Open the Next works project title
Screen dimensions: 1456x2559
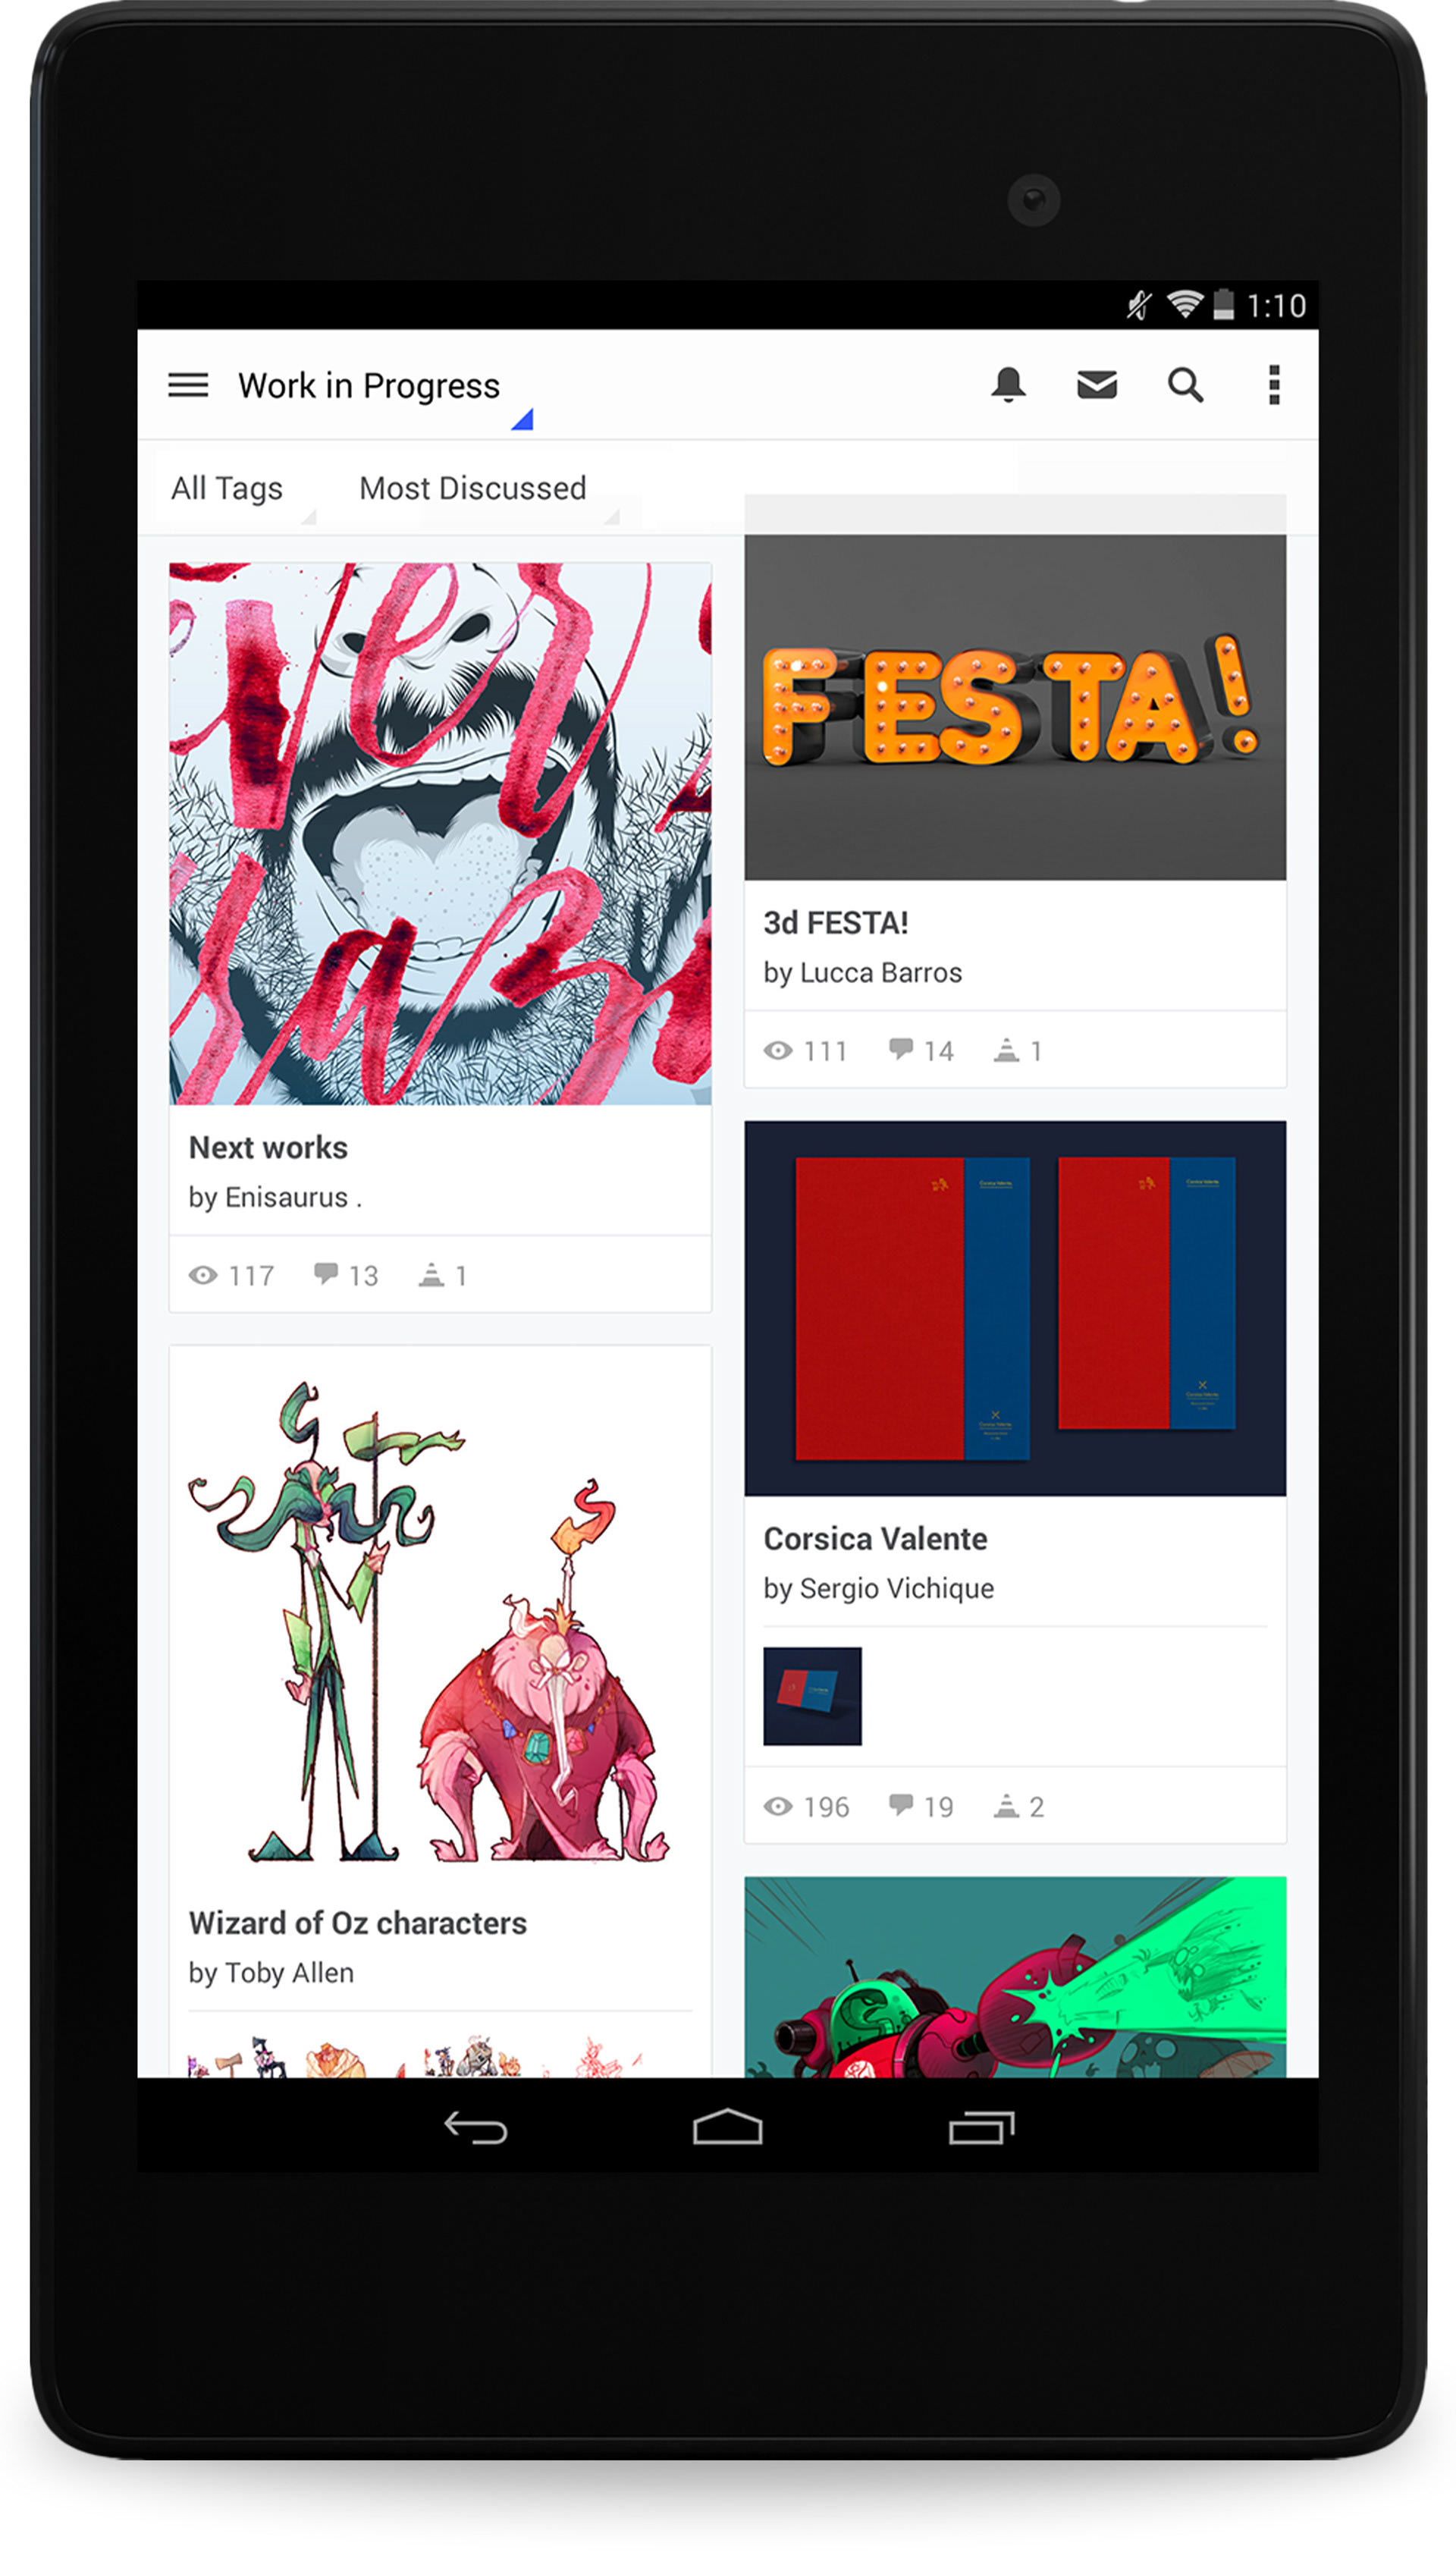(x=268, y=1148)
